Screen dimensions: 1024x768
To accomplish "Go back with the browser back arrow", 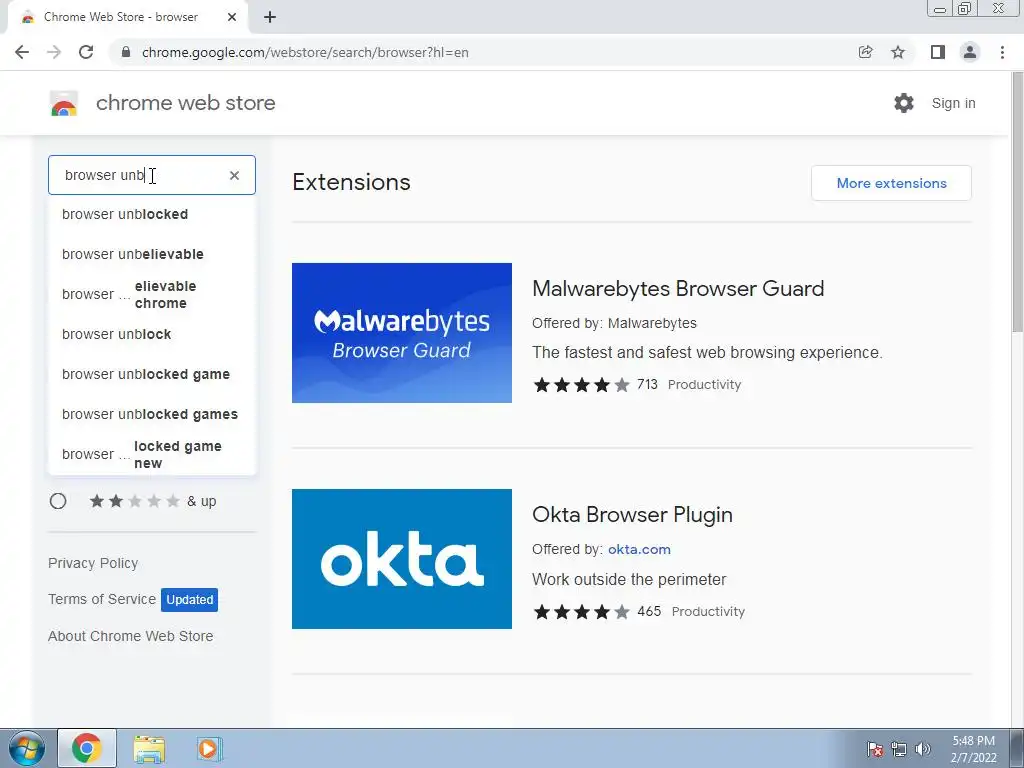I will tap(22, 52).
